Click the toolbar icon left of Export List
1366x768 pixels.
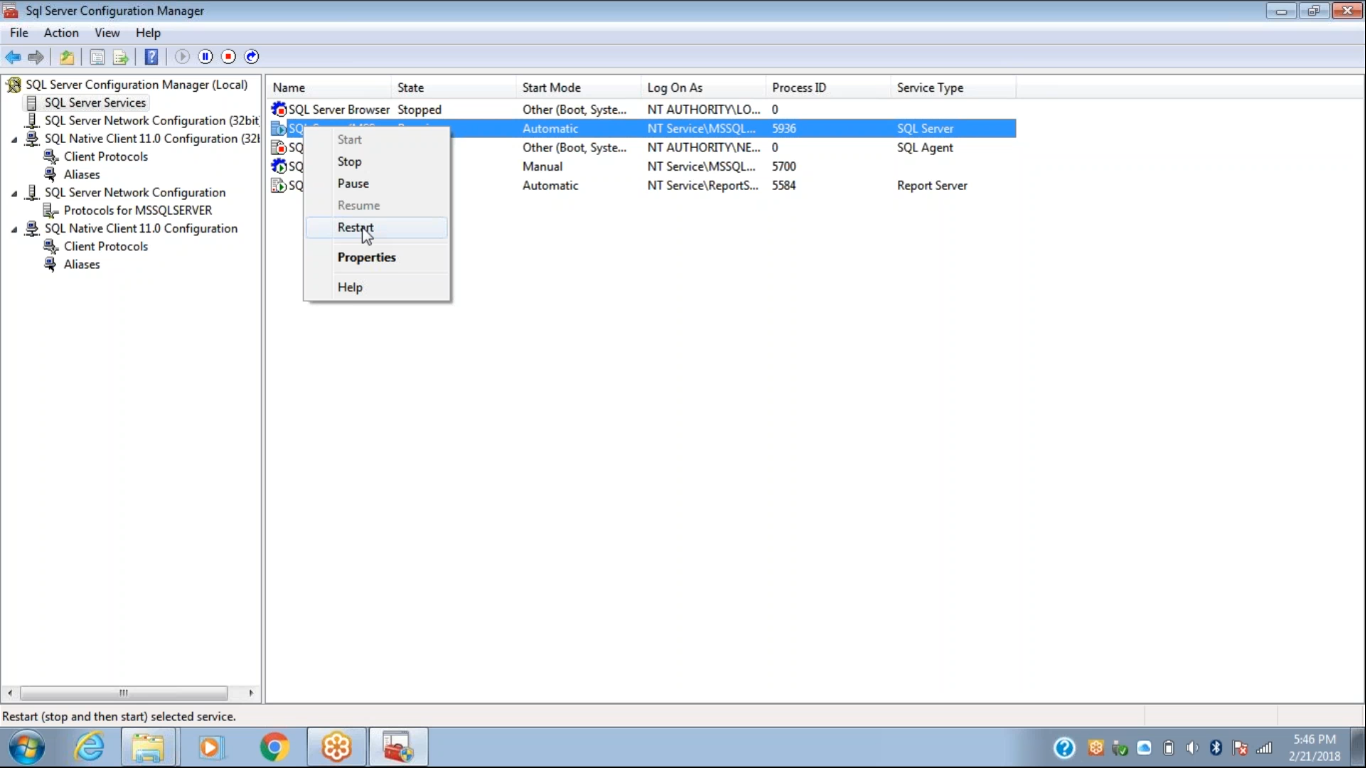click(97, 57)
